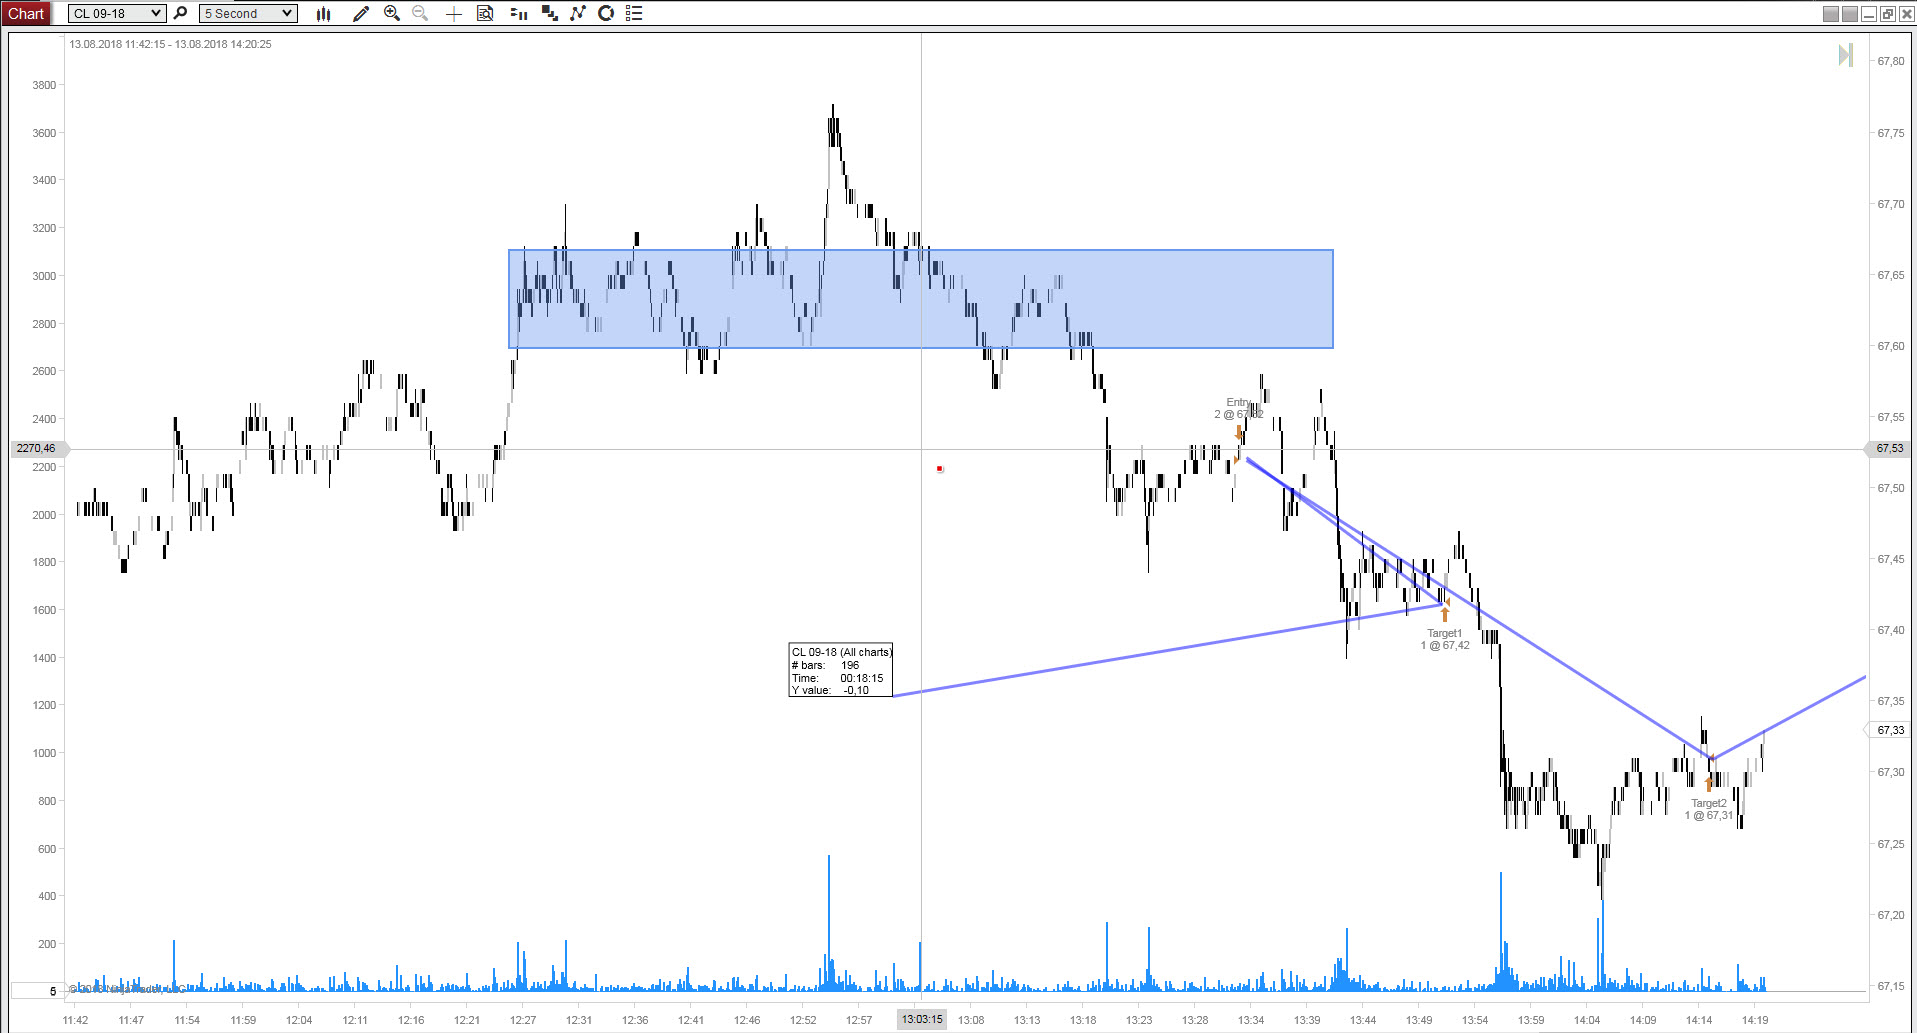Screen dimensions: 1917x1033
Task: Toggle the Chart Trader icon
Action: pos(518,13)
